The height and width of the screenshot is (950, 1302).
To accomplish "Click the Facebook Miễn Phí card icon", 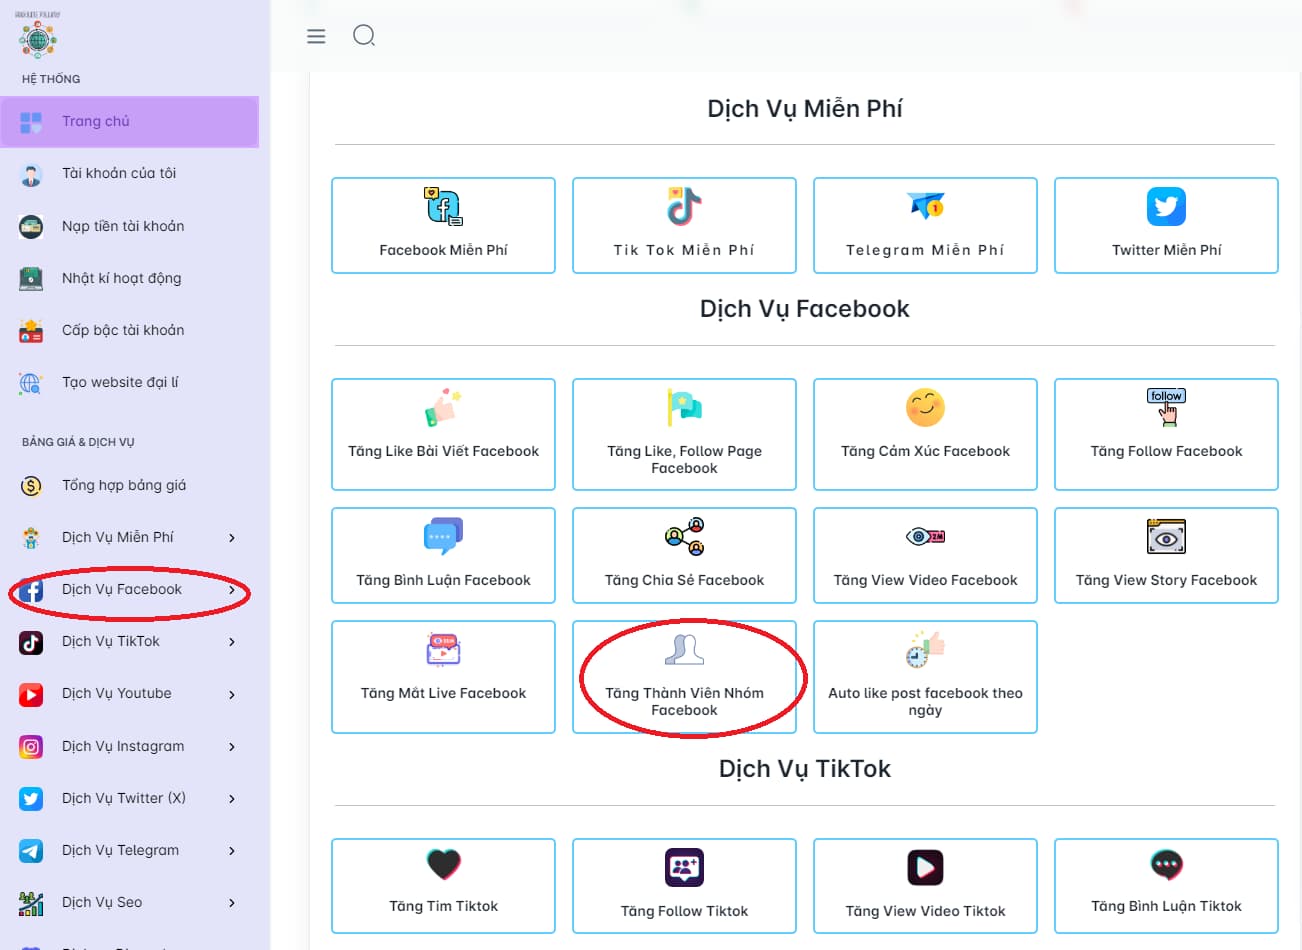I will coord(443,206).
